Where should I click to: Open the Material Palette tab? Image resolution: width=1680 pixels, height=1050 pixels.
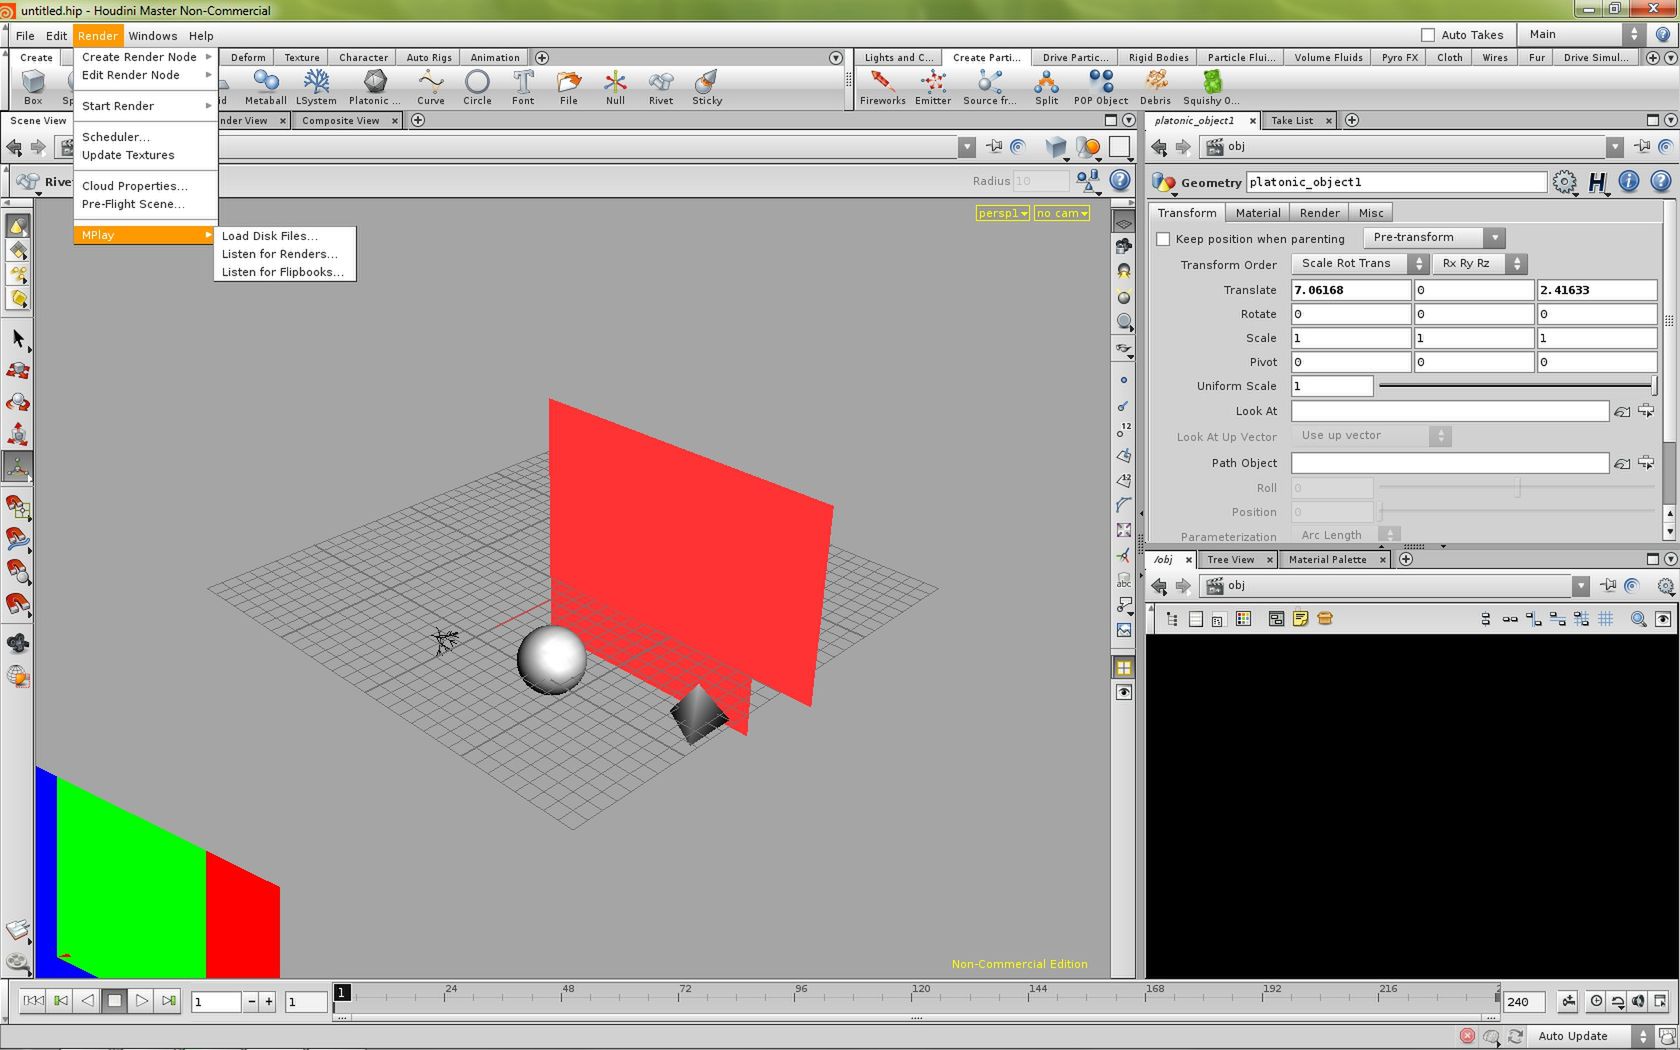pos(1327,560)
